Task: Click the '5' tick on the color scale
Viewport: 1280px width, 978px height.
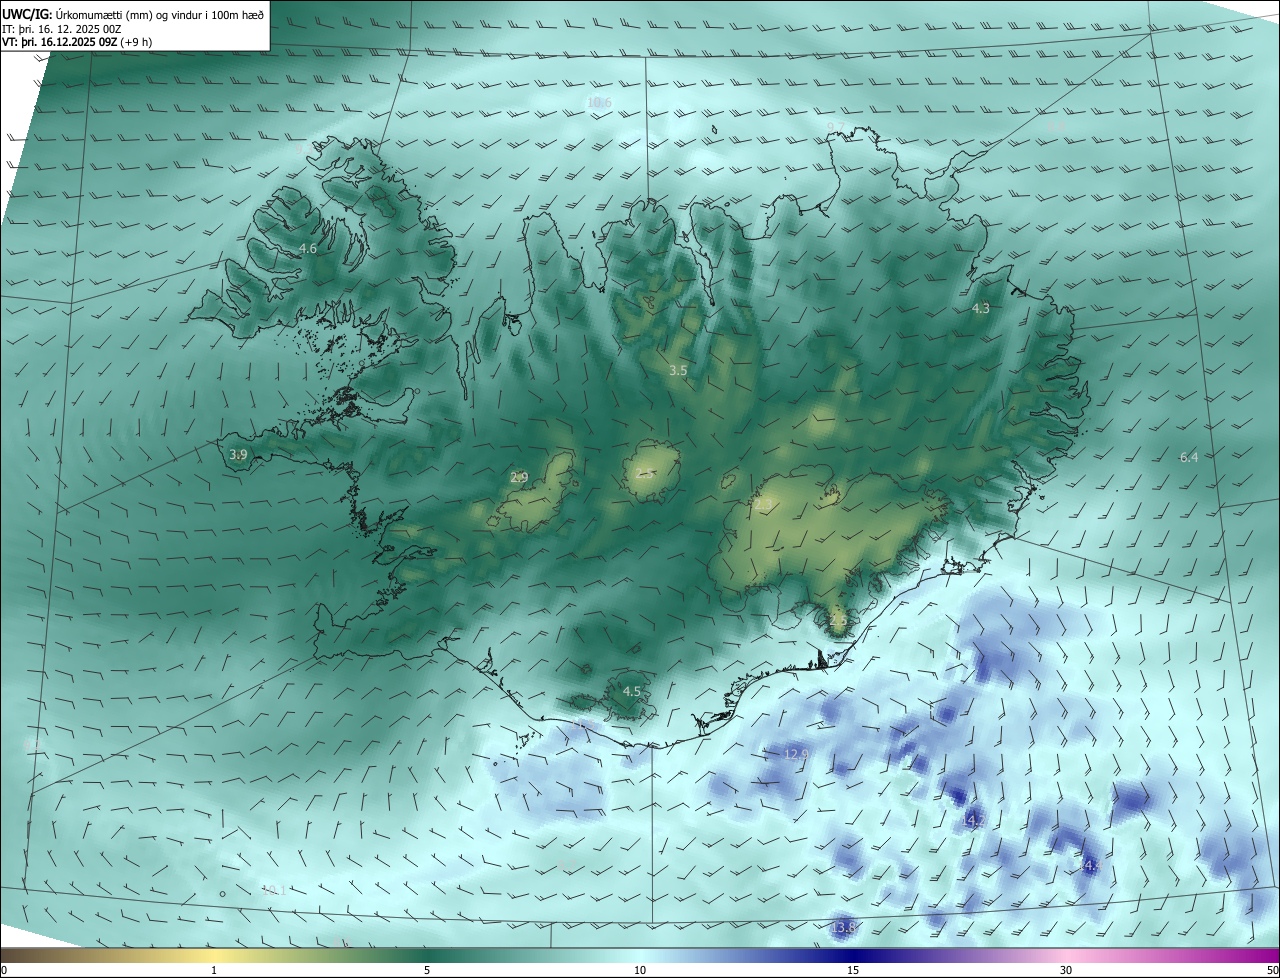Action: click(x=427, y=970)
